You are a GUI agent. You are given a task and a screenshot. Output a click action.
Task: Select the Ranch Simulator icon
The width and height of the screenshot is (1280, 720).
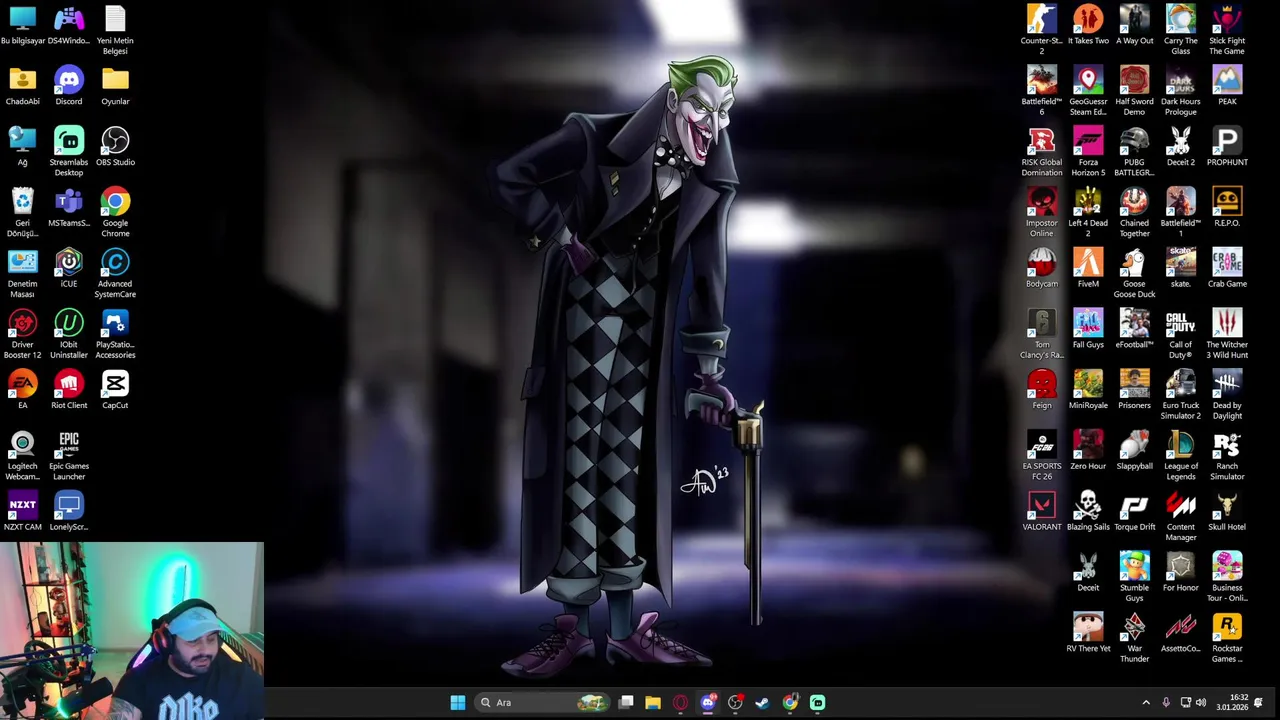coord(1227,445)
